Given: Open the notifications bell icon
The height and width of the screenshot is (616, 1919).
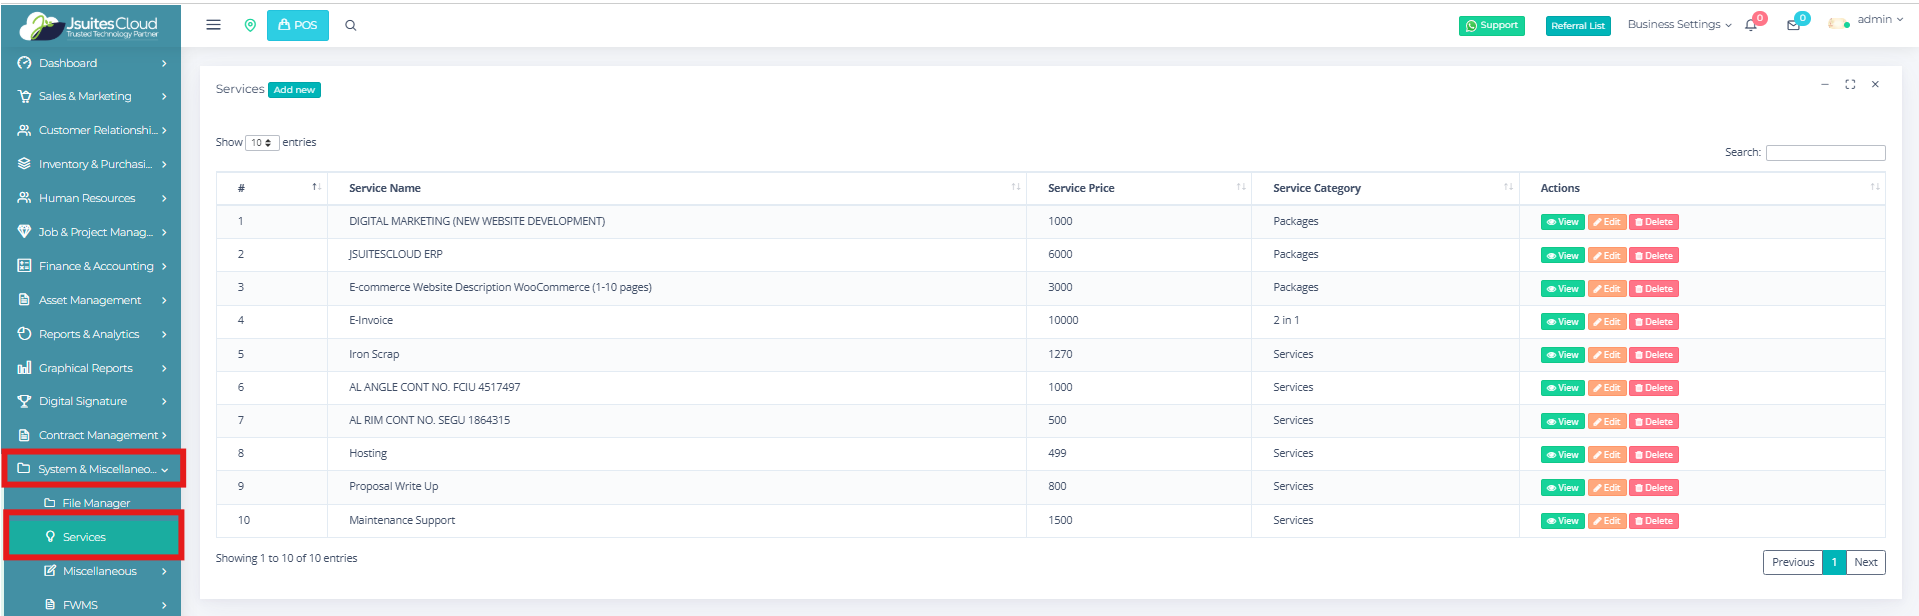Looking at the screenshot, I should click(x=1751, y=25).
